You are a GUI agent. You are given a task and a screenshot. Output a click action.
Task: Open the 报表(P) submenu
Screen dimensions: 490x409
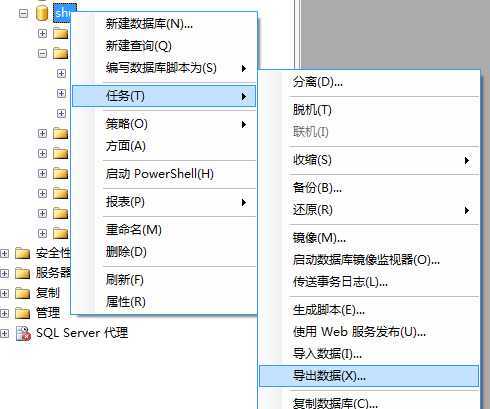[x=164, y=202]
